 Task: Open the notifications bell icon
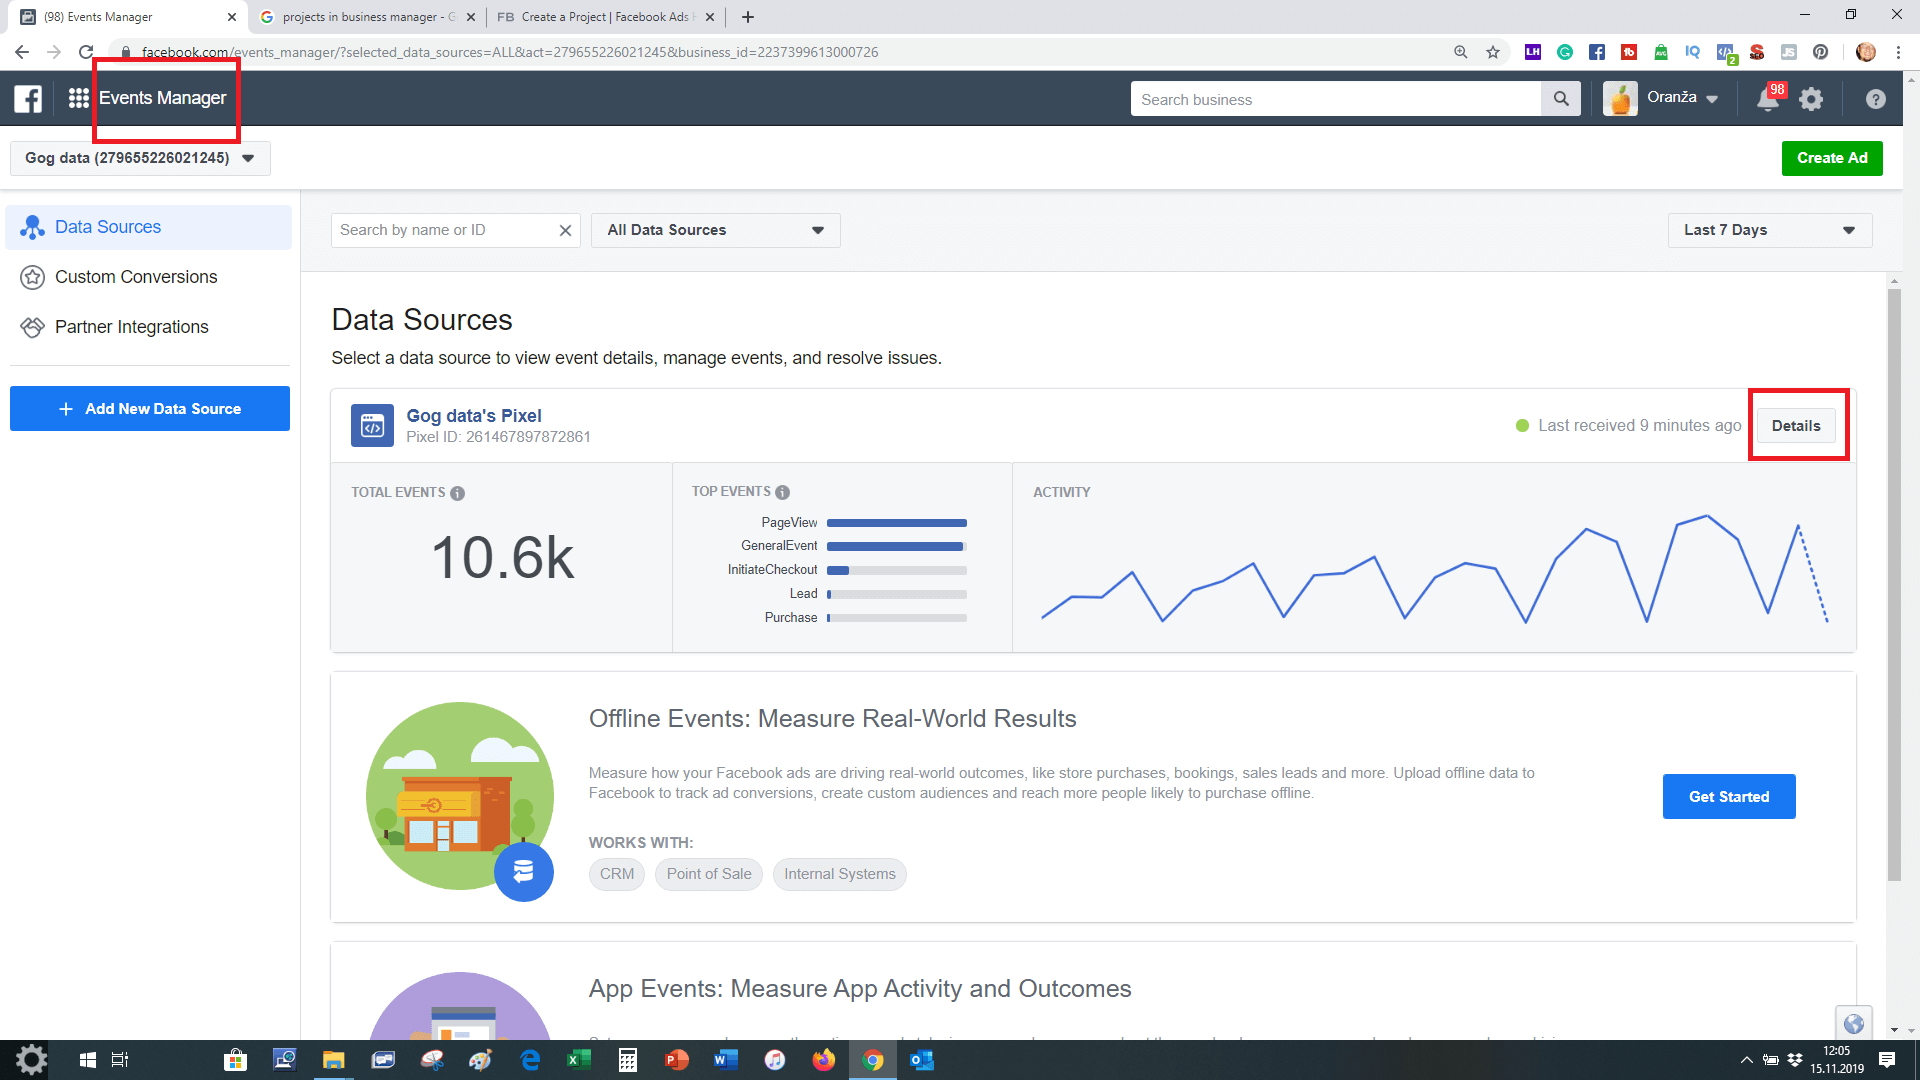[x=1767, y=99]
